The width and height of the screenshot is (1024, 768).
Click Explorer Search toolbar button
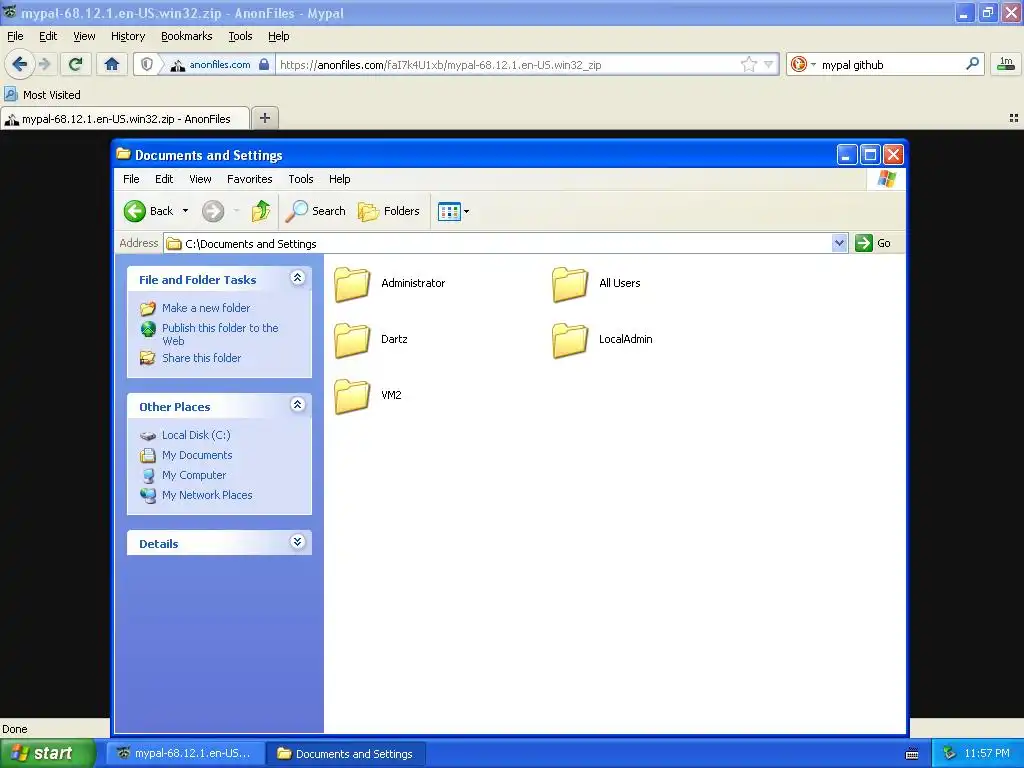pyautogui.click(x=315, y=211)
